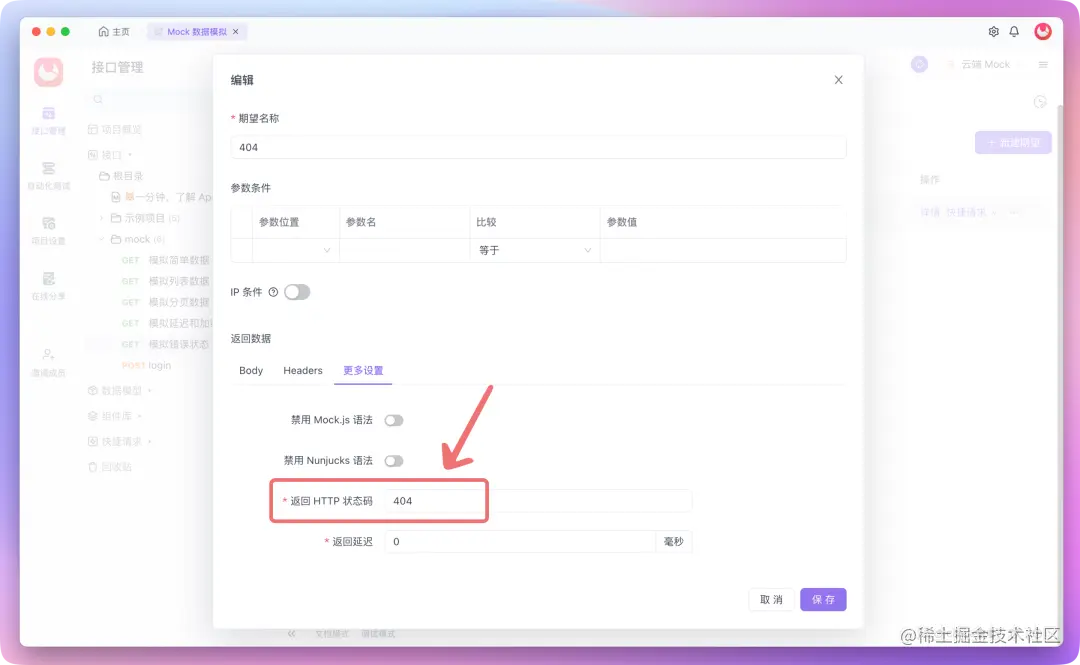
Task: Open 回收站 in the tree
Action: 110,467
